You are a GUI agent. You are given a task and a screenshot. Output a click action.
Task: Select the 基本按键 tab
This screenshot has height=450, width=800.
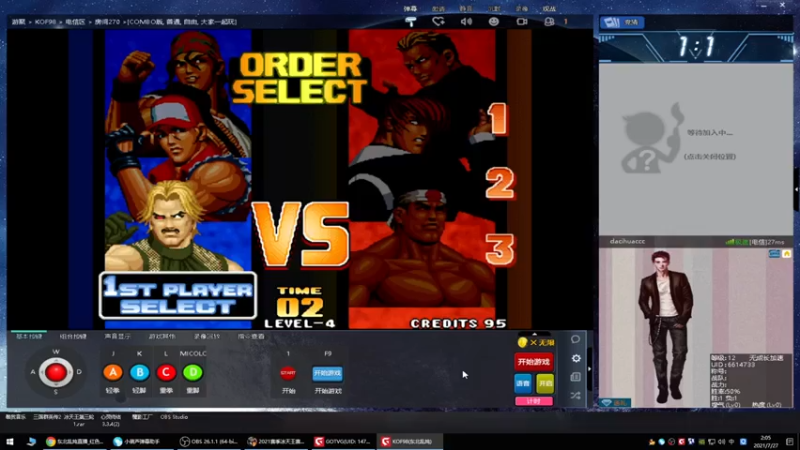coord(29,336)
